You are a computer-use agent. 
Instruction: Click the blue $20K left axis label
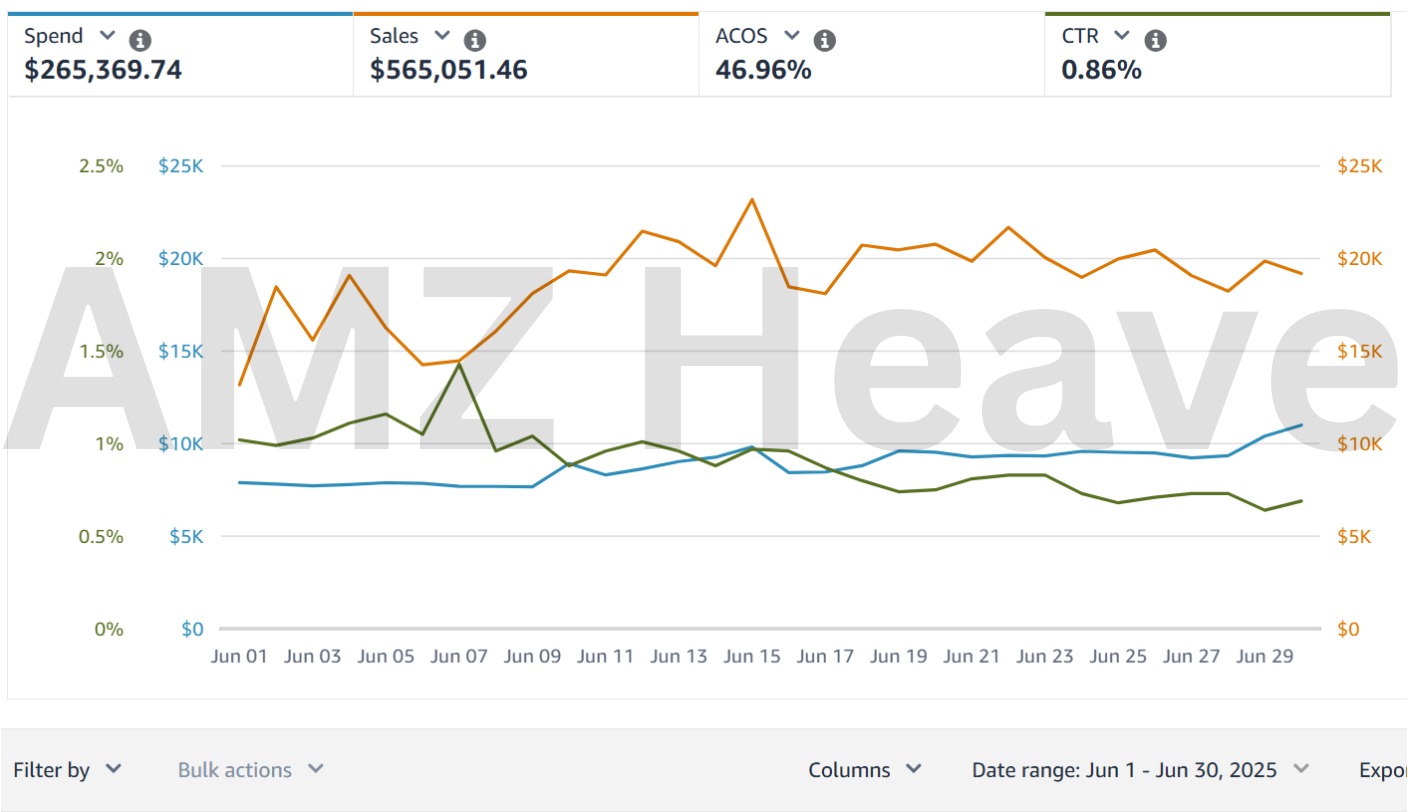(180, 259)
